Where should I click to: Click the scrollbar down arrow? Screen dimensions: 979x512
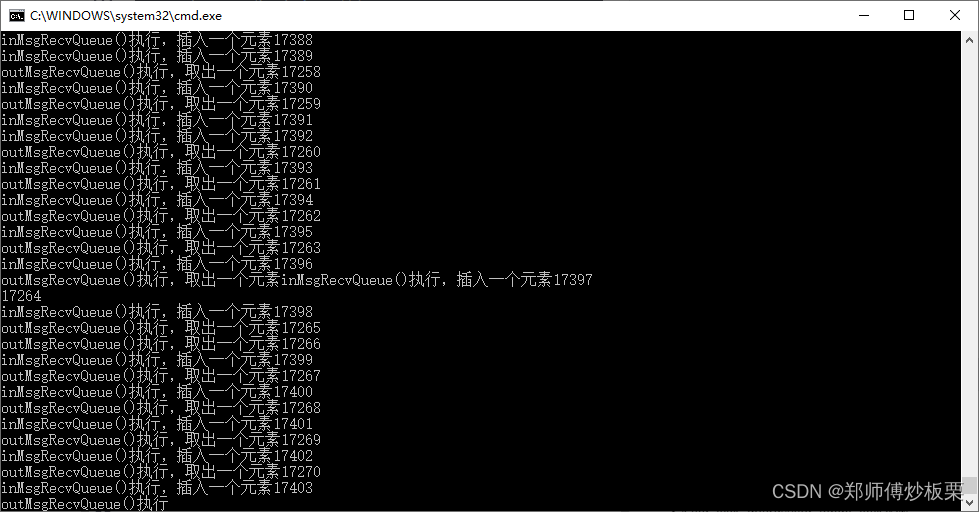pos(970,502)
